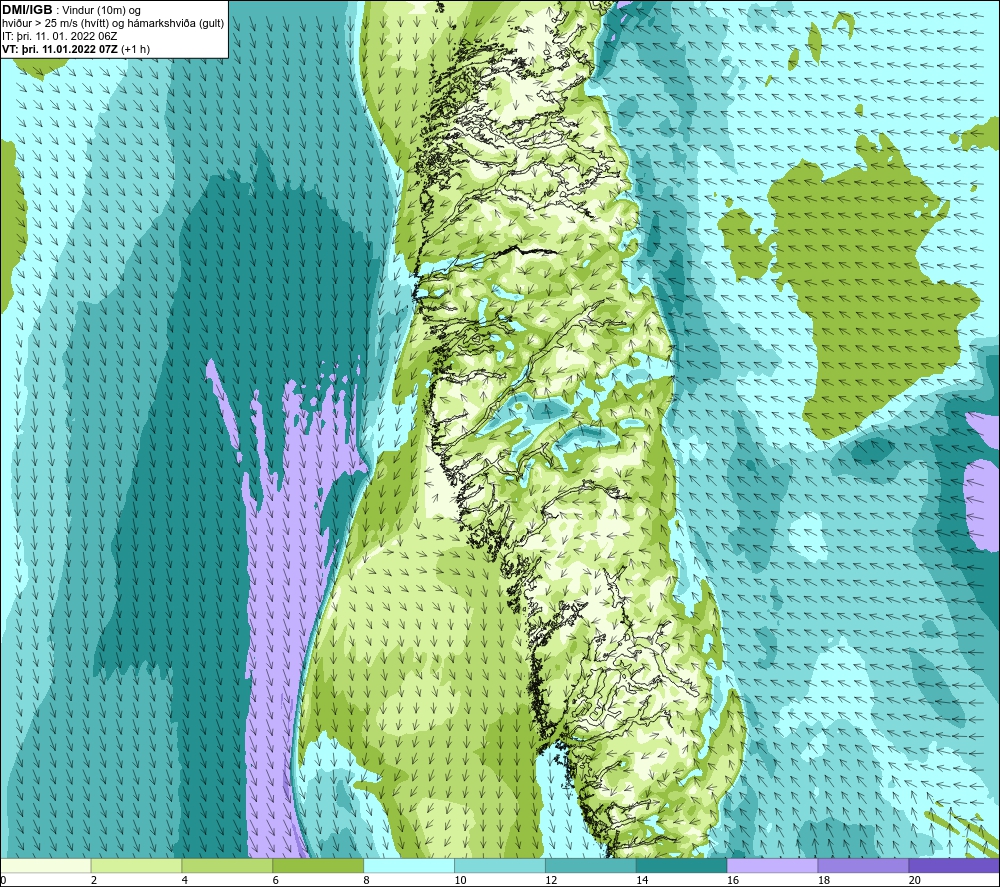Click the 10–12 m/s aqua swatch

(x=500, y=865)
